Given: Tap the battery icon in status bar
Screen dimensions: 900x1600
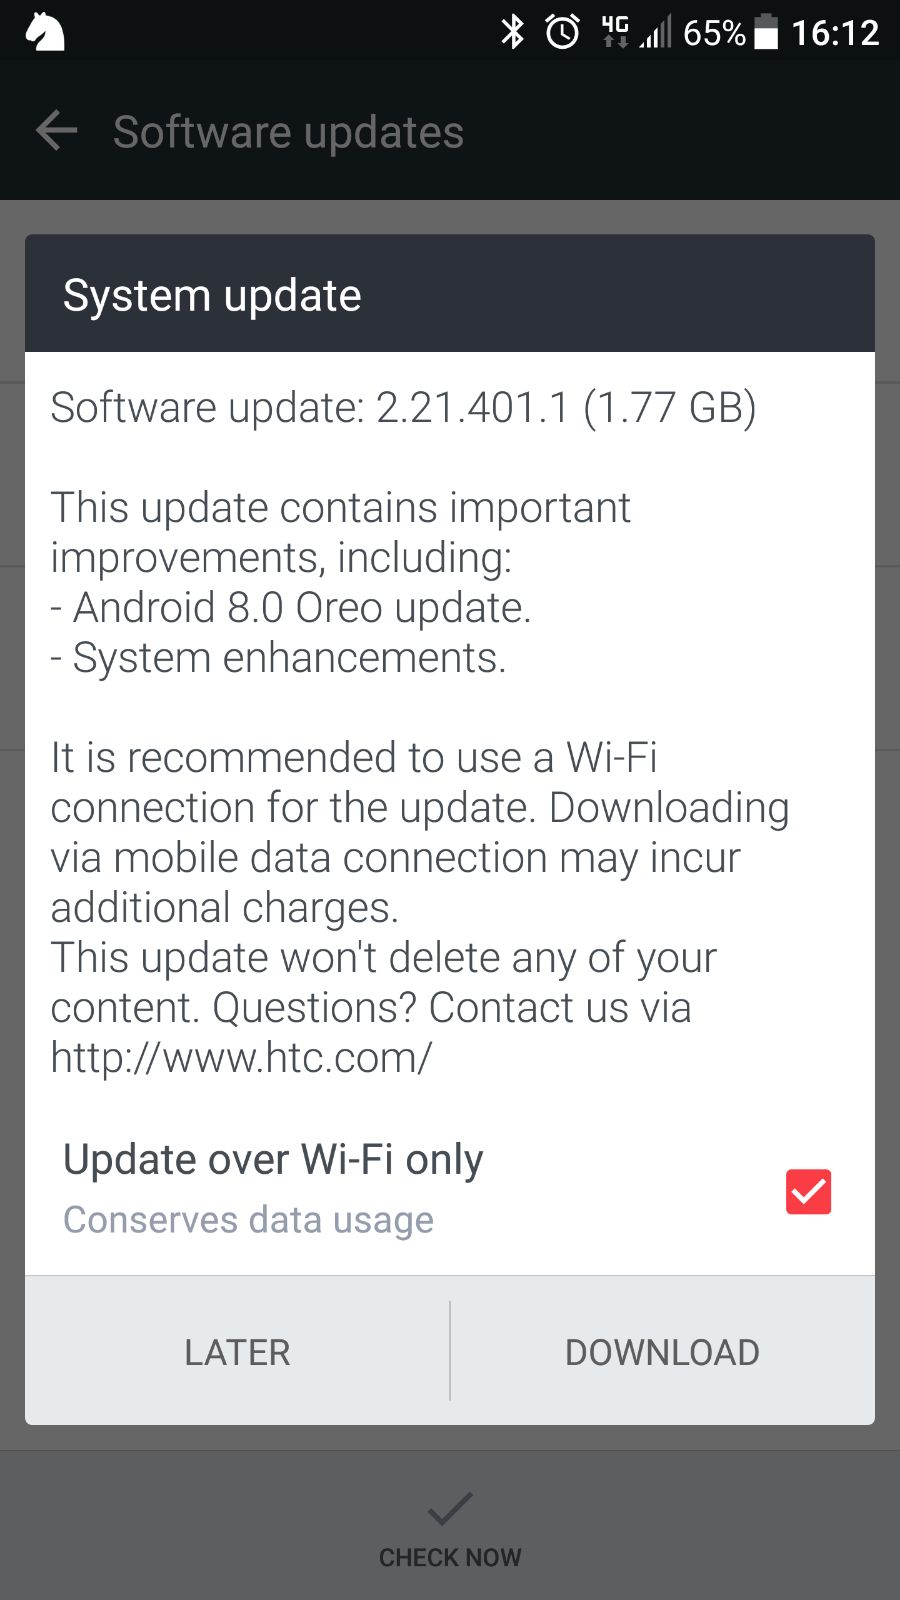Looking at the screenshot, I should (766, 32).
